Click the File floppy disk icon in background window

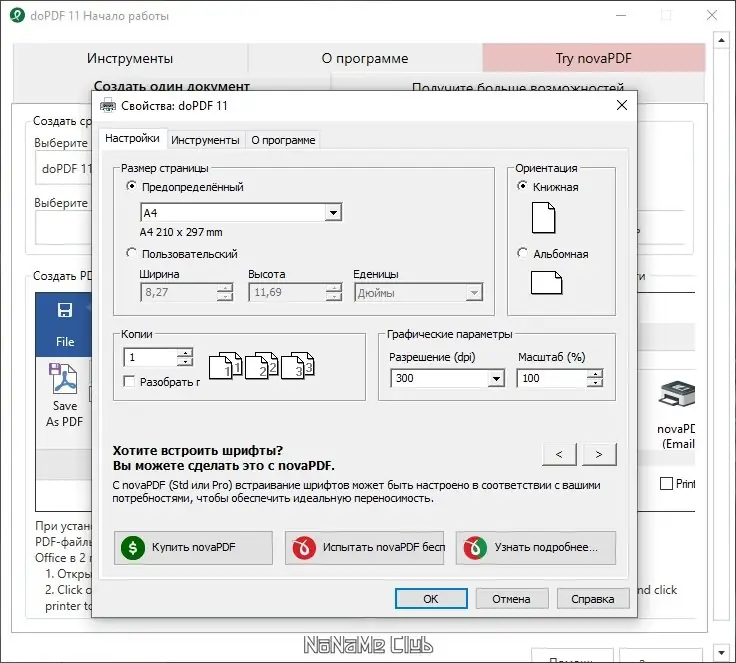[65, 310]
